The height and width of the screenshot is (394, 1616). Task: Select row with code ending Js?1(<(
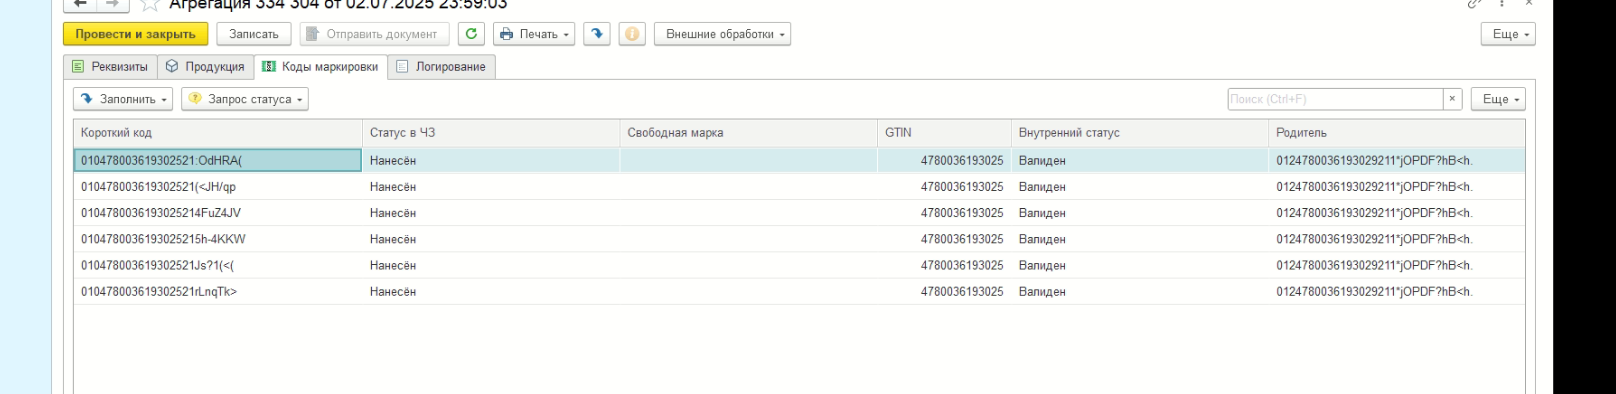(x=799, y=265)
